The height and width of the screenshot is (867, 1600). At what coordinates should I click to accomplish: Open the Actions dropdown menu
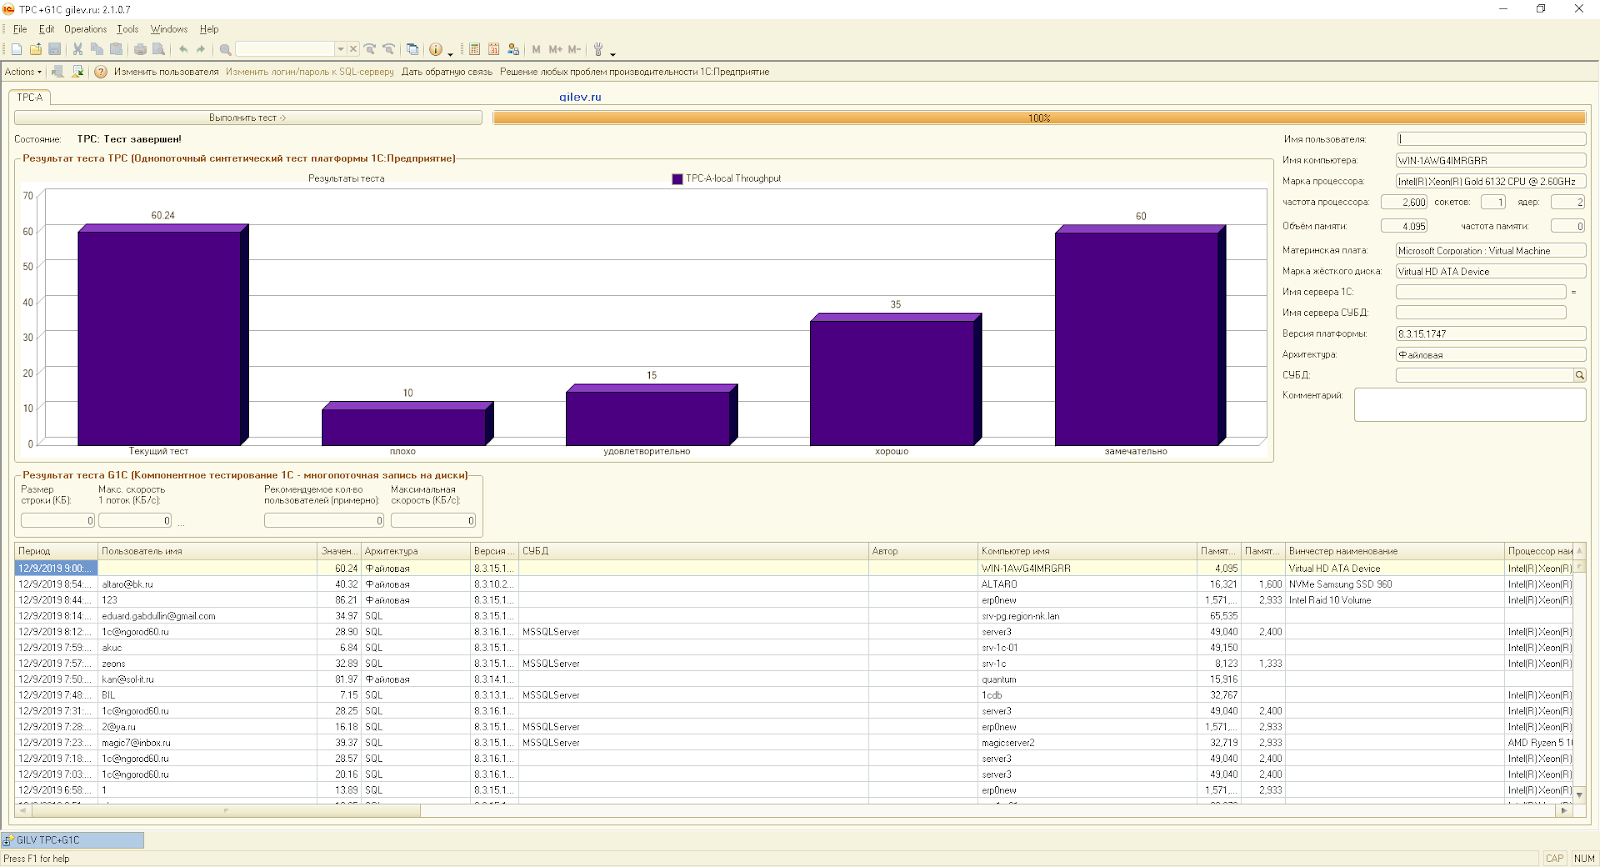click(23, 72)
